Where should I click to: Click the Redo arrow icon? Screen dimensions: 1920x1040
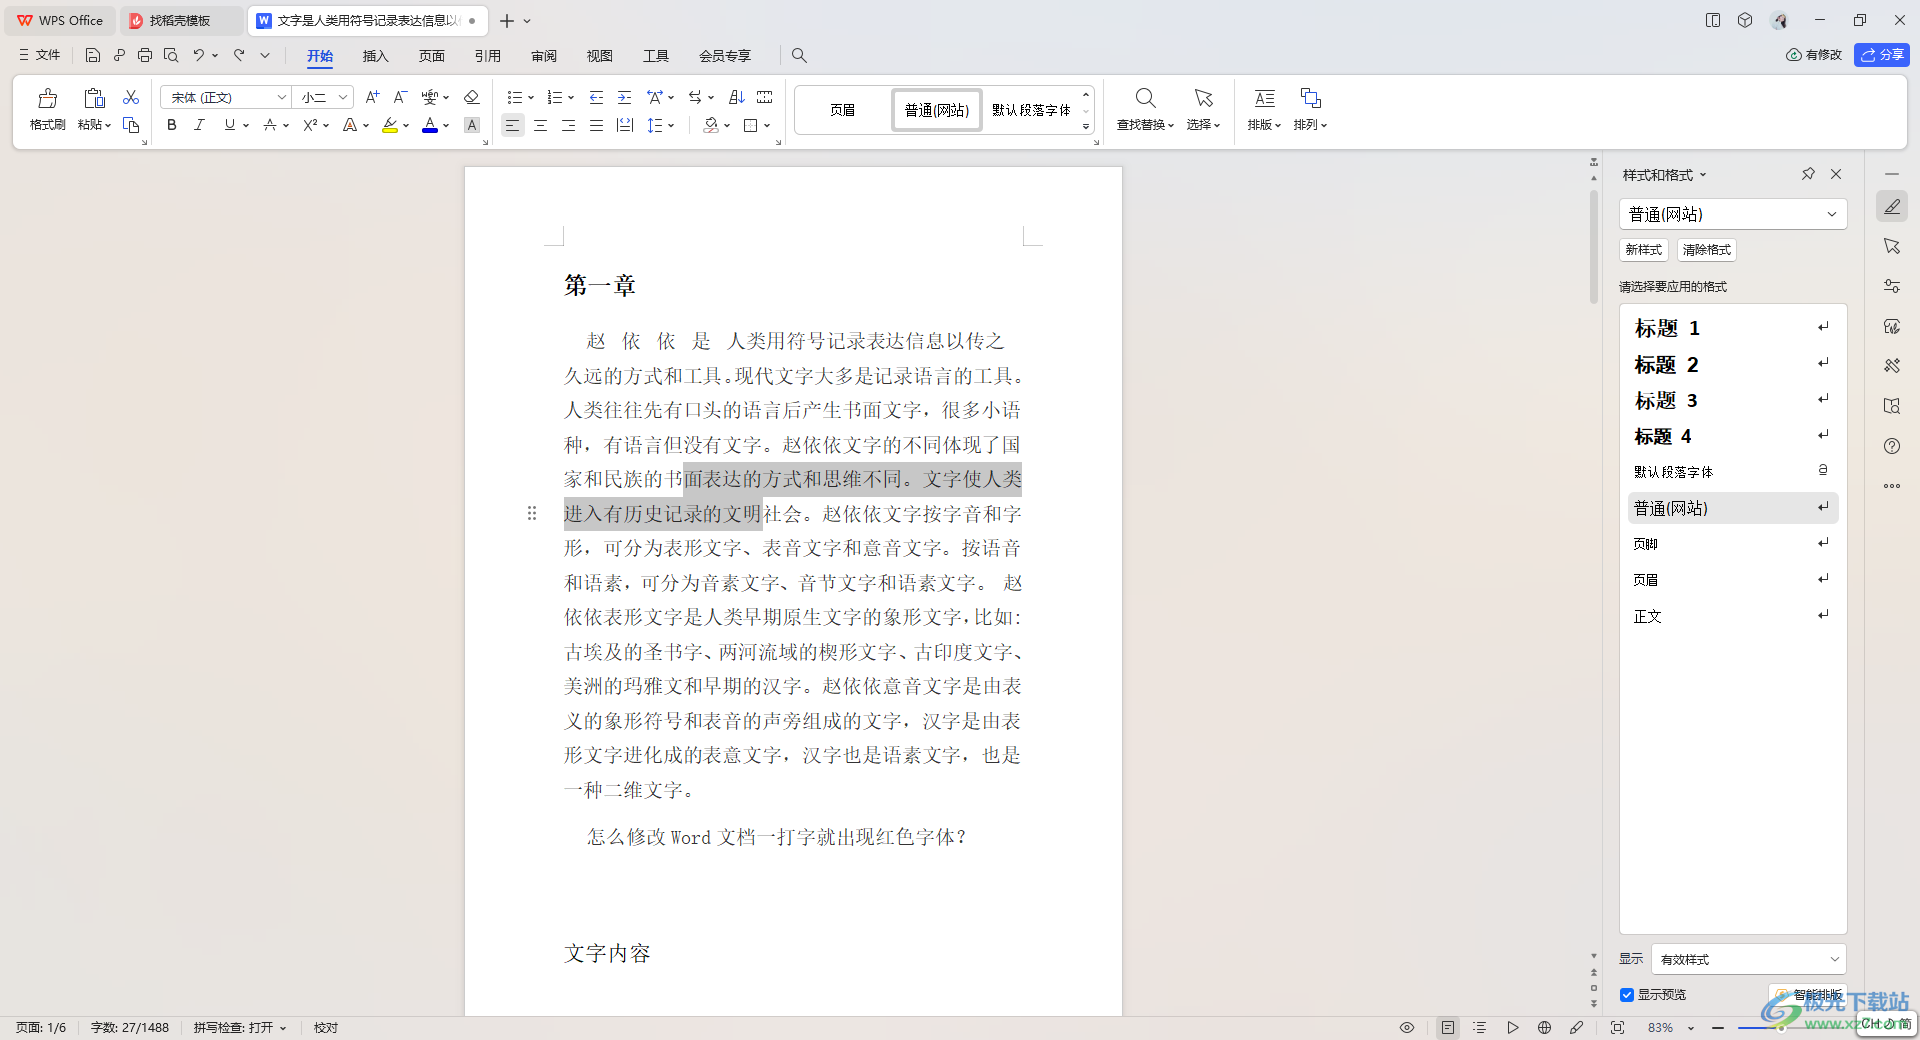coord(239,55)
